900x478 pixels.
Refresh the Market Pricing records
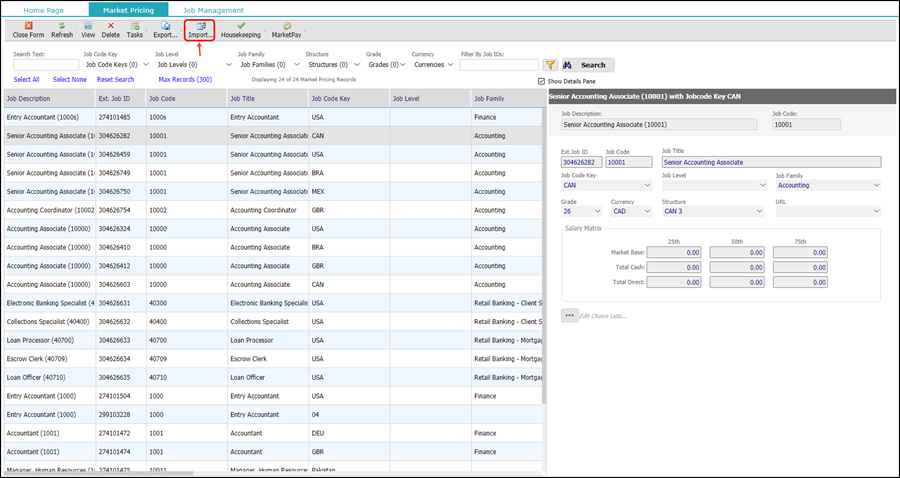click(x=62, y=30)
